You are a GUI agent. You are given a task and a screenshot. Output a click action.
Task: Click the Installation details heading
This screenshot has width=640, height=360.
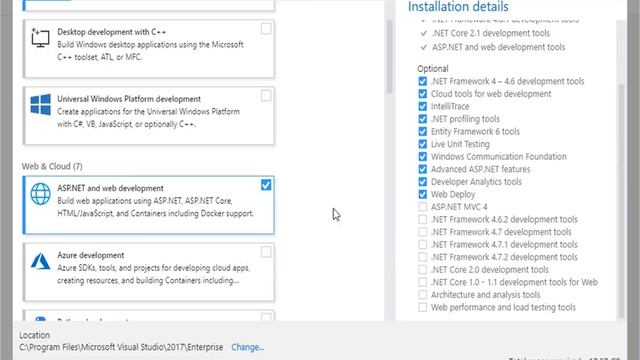coord(458,7)
